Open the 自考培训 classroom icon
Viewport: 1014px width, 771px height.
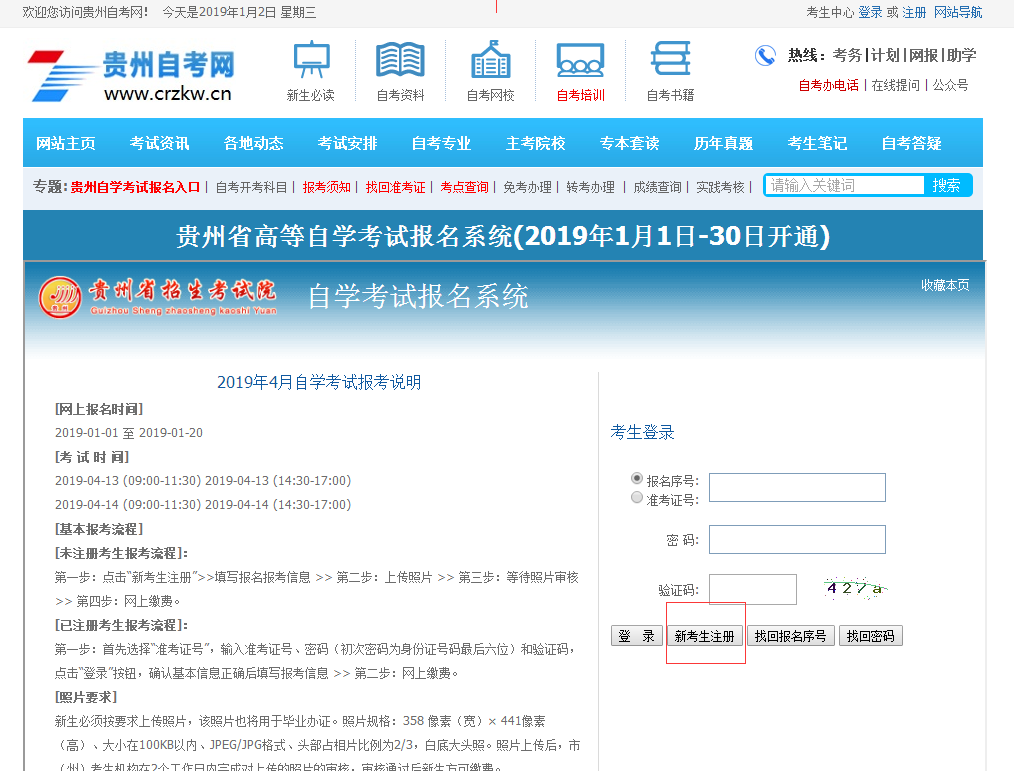[580, 60]
